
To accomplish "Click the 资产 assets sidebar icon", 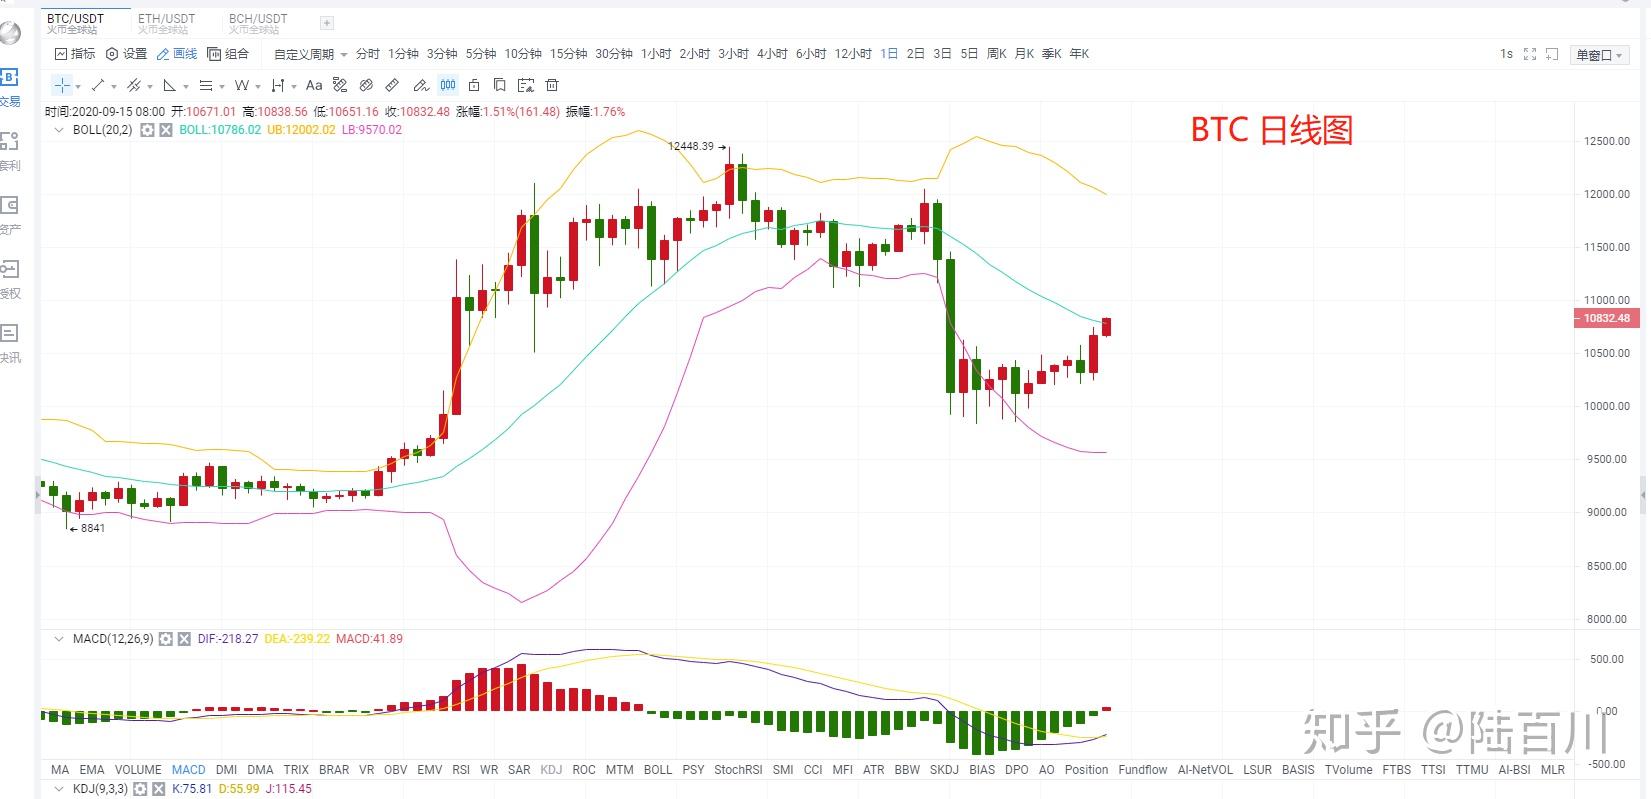I will (9, 214).
